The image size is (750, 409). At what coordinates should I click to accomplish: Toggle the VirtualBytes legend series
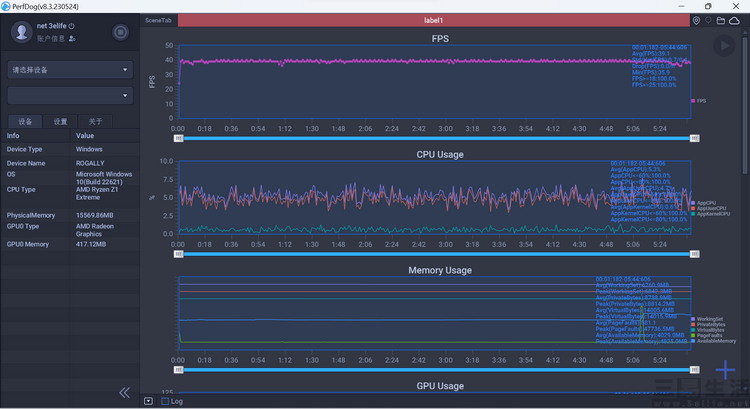(708, 330)
